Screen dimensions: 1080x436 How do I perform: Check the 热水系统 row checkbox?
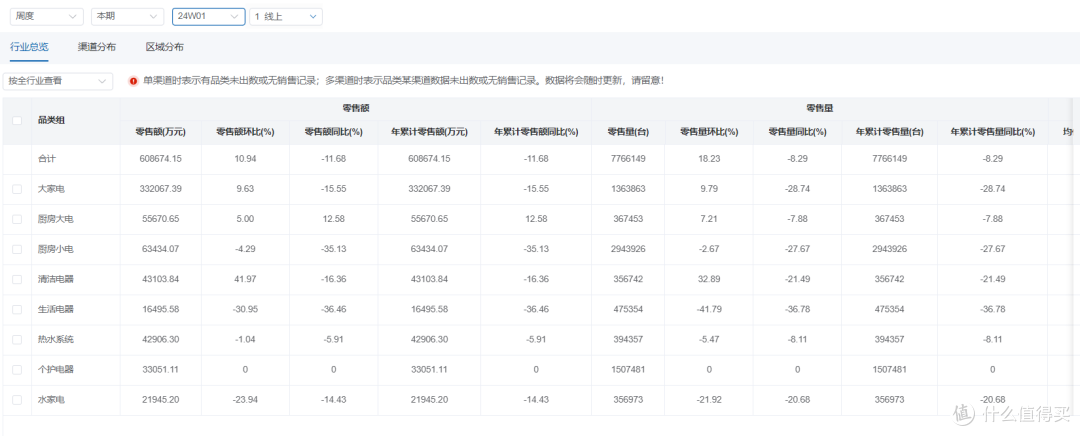(17, 340)
